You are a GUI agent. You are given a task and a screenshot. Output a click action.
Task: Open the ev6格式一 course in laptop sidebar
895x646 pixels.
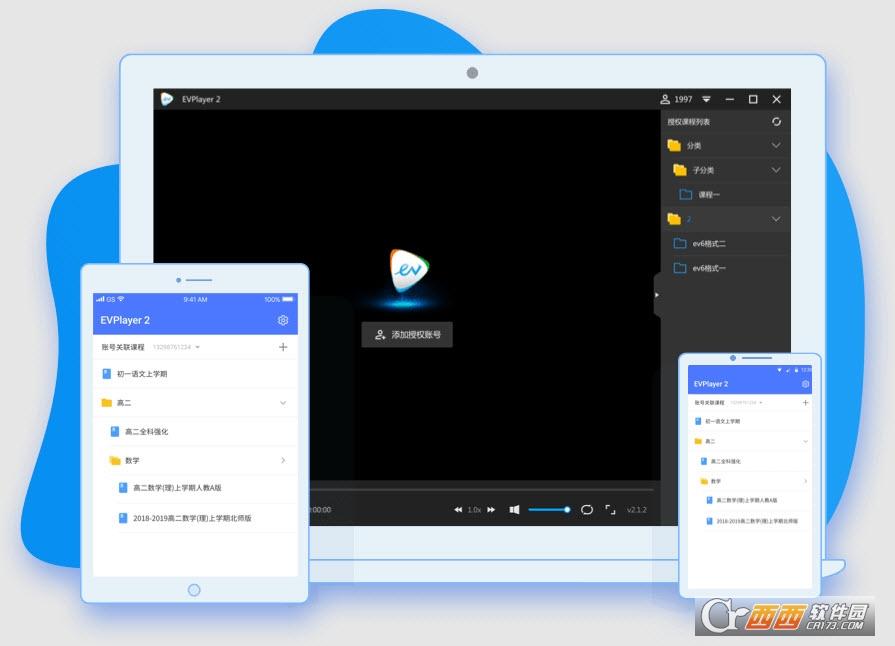tap(725, 268)
